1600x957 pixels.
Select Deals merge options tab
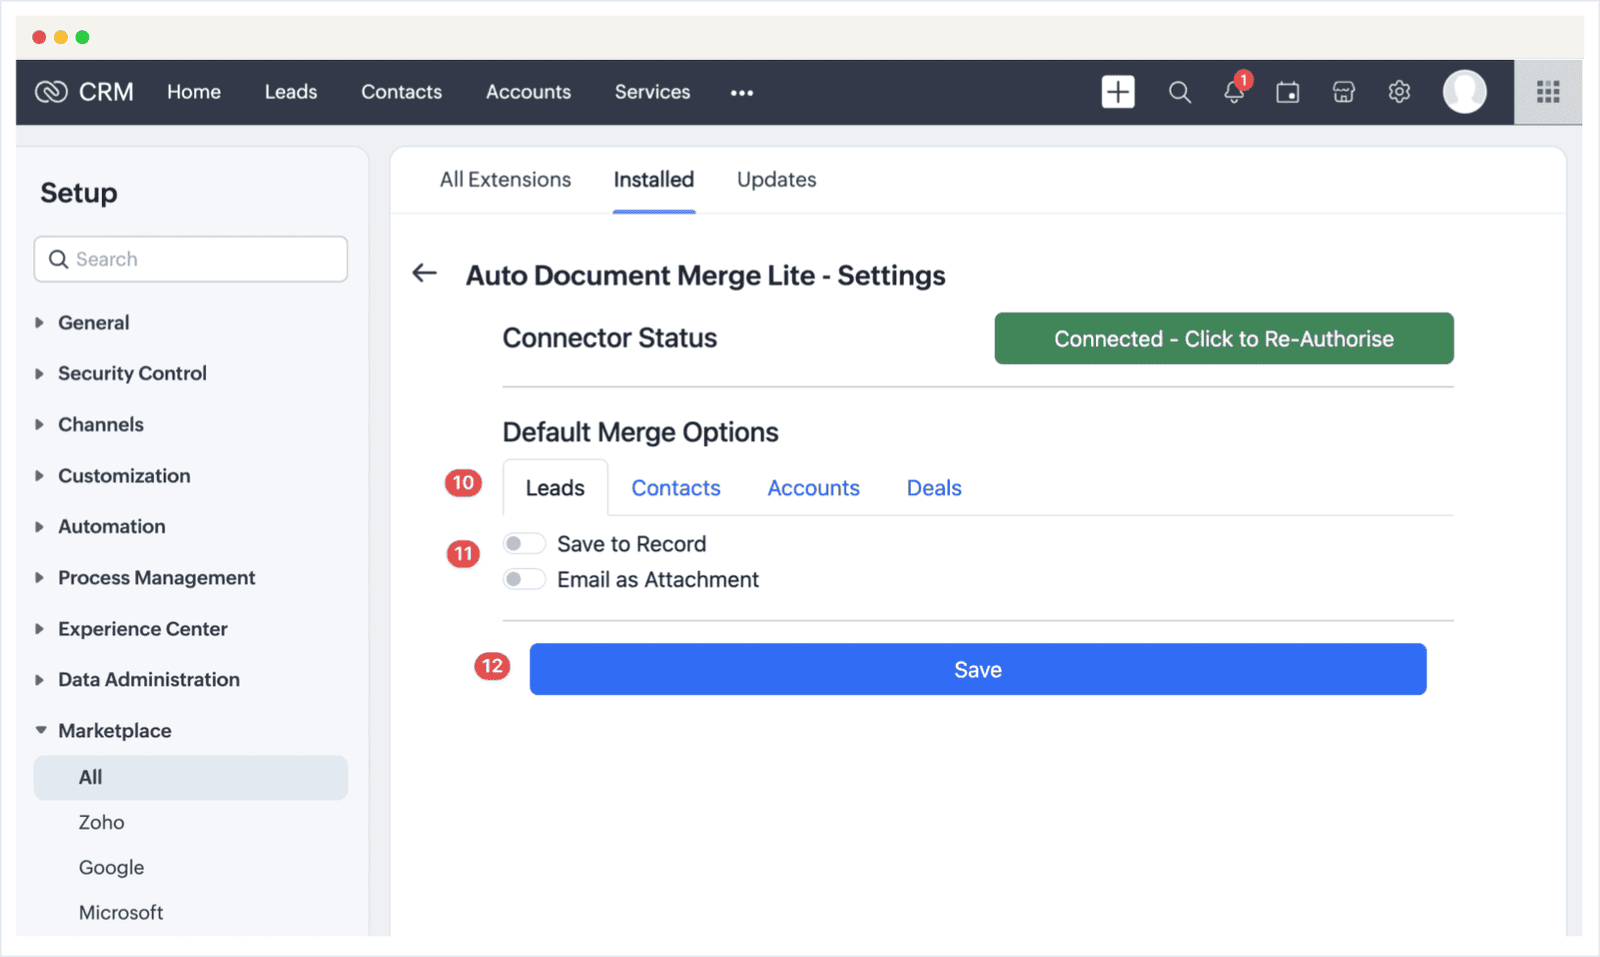tap(934, 488)
